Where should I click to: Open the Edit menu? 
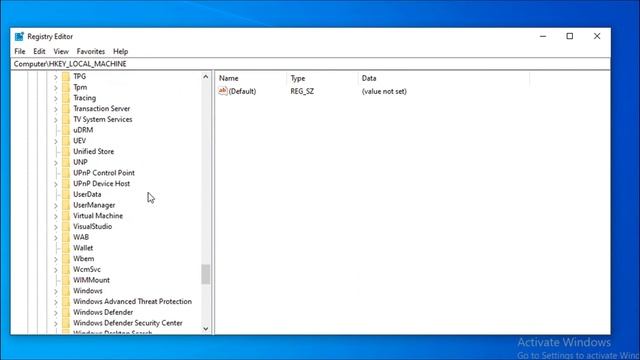pyautogui.click(x=39, y=51)
